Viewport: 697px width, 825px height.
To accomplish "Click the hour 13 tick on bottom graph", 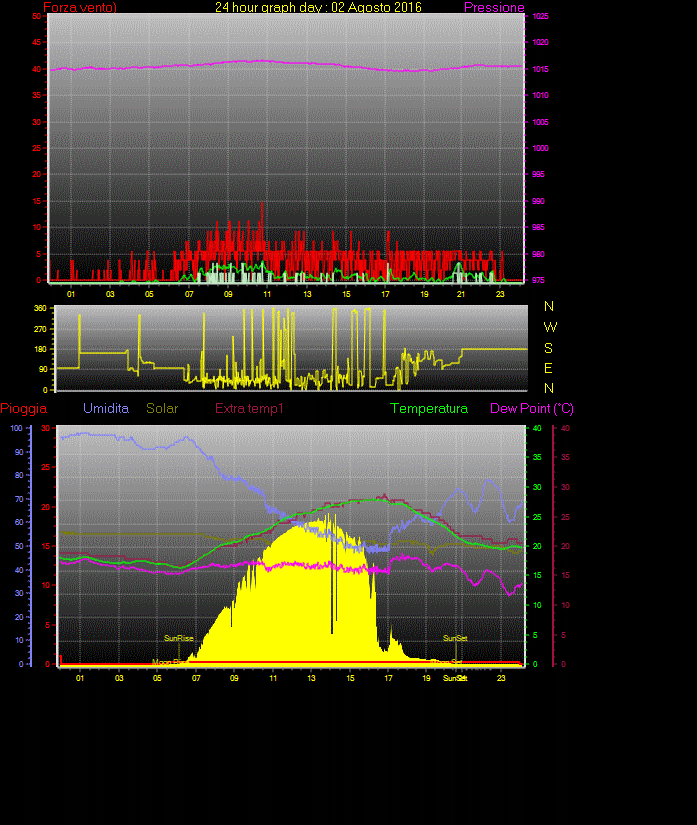I will pos(311,678).
